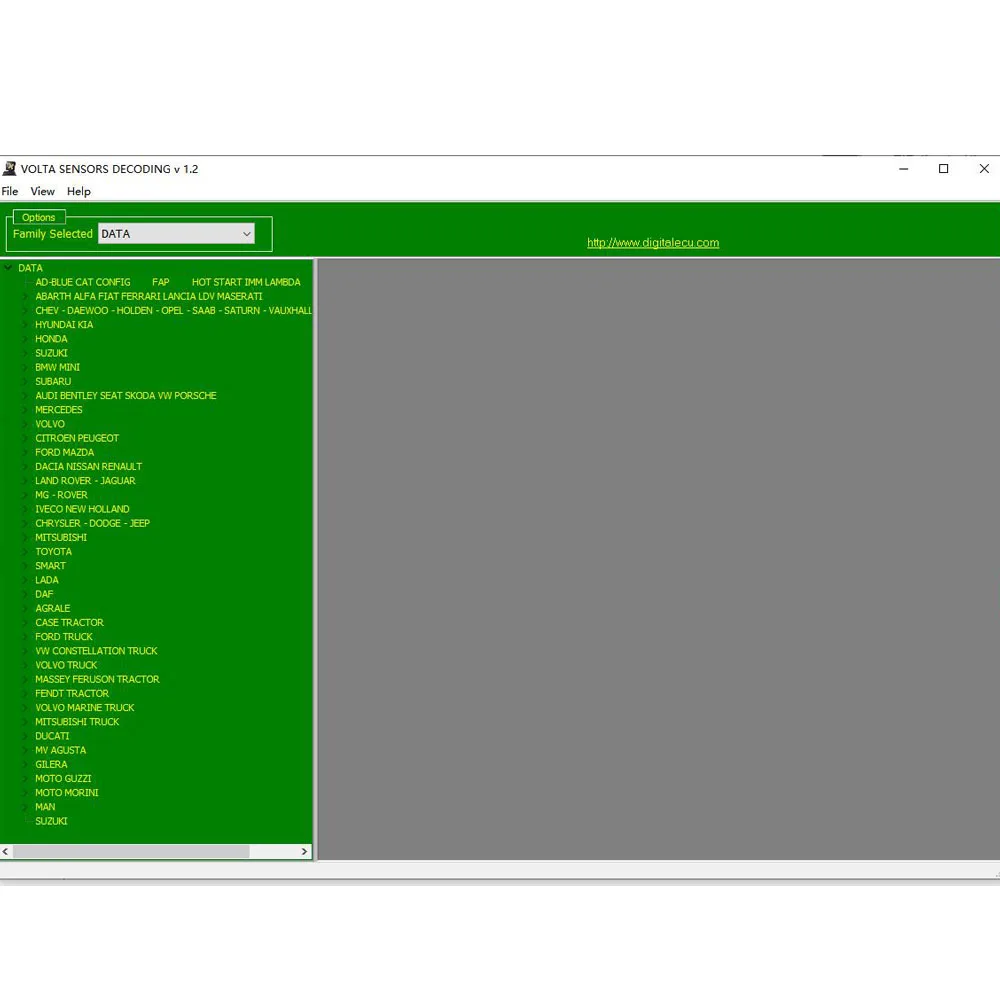Select DACIA NISSAN RENAULT tree item

click(x=89, y=466)
